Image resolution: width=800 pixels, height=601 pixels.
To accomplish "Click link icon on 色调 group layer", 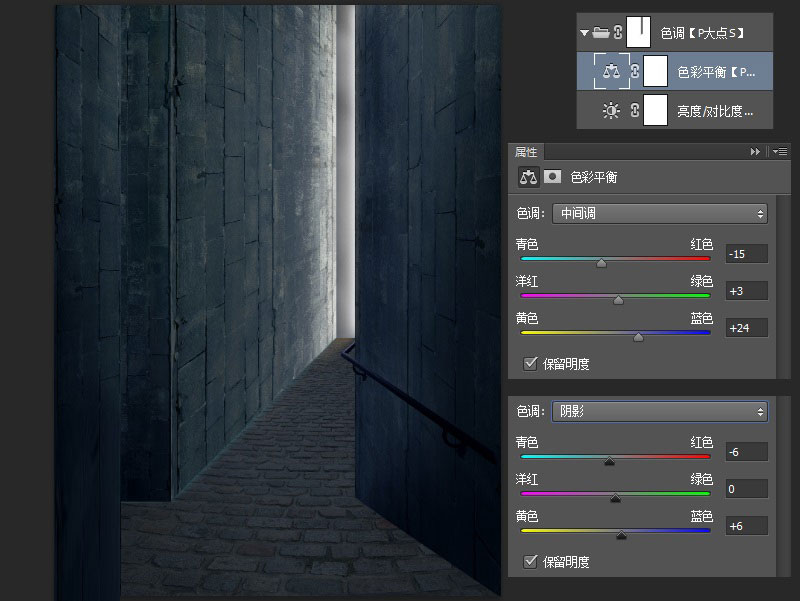I will [618, 33].
